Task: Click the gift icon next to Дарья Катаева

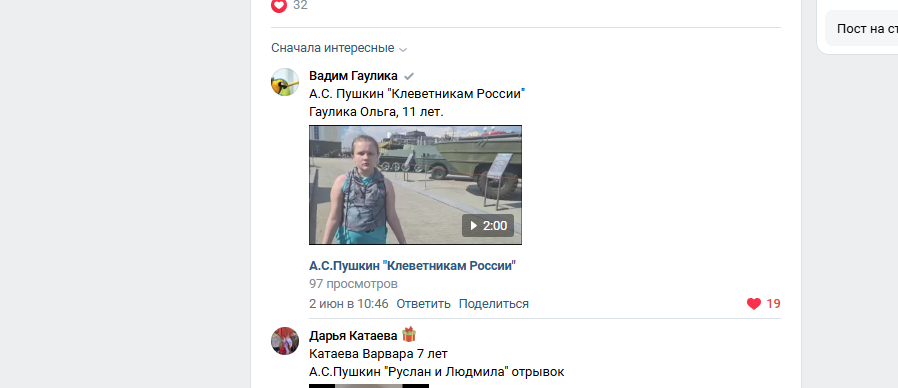Action: coord(408,334)
